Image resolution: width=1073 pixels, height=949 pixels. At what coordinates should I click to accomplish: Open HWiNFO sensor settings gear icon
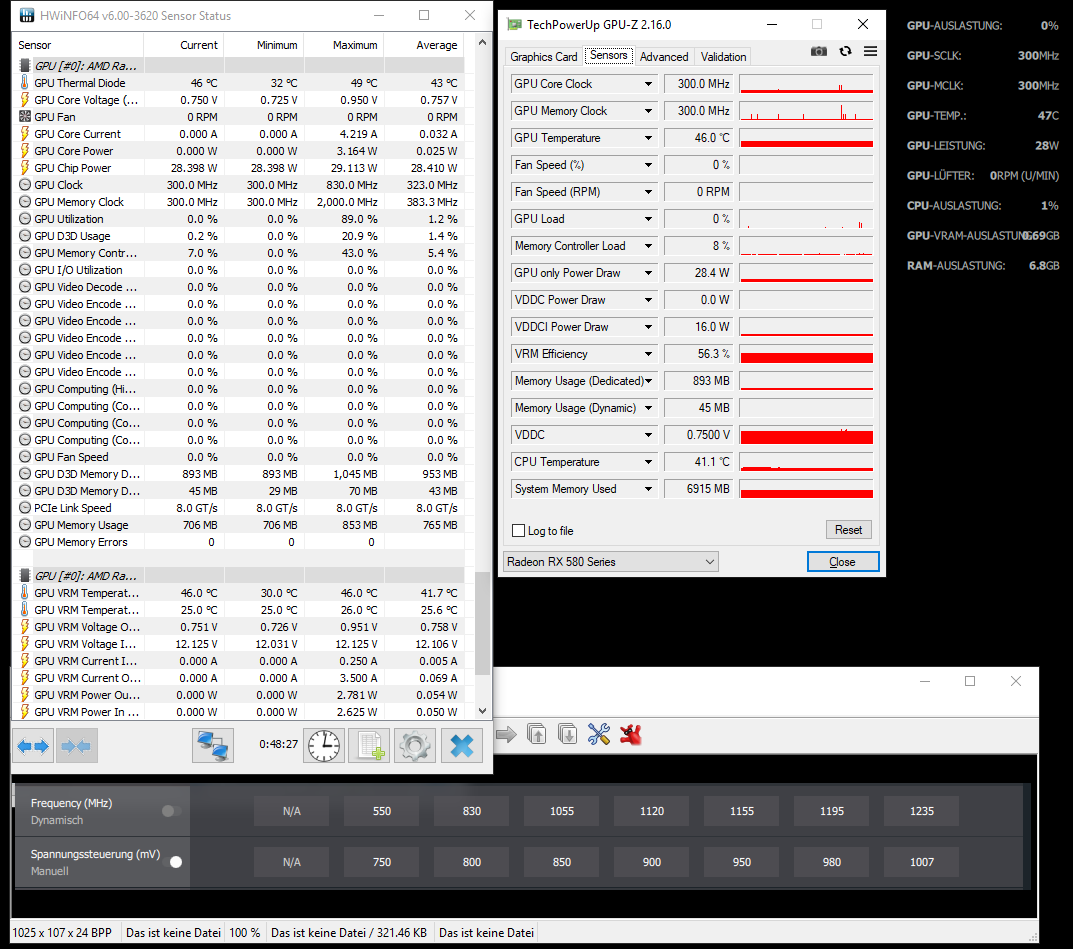pos(415,746)
